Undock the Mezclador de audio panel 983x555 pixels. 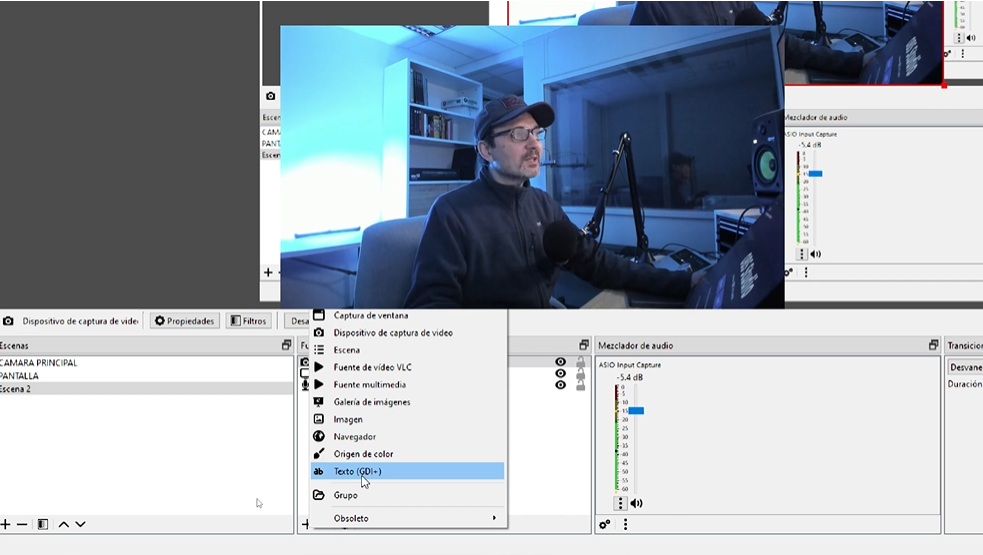click(x=933, y=345)
